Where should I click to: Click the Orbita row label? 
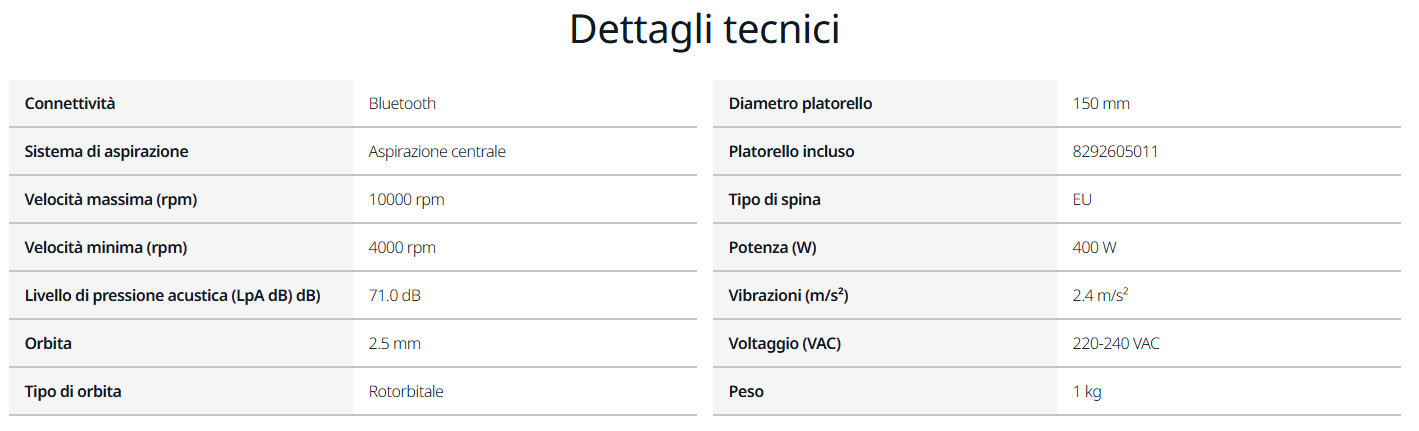(48, 344)
